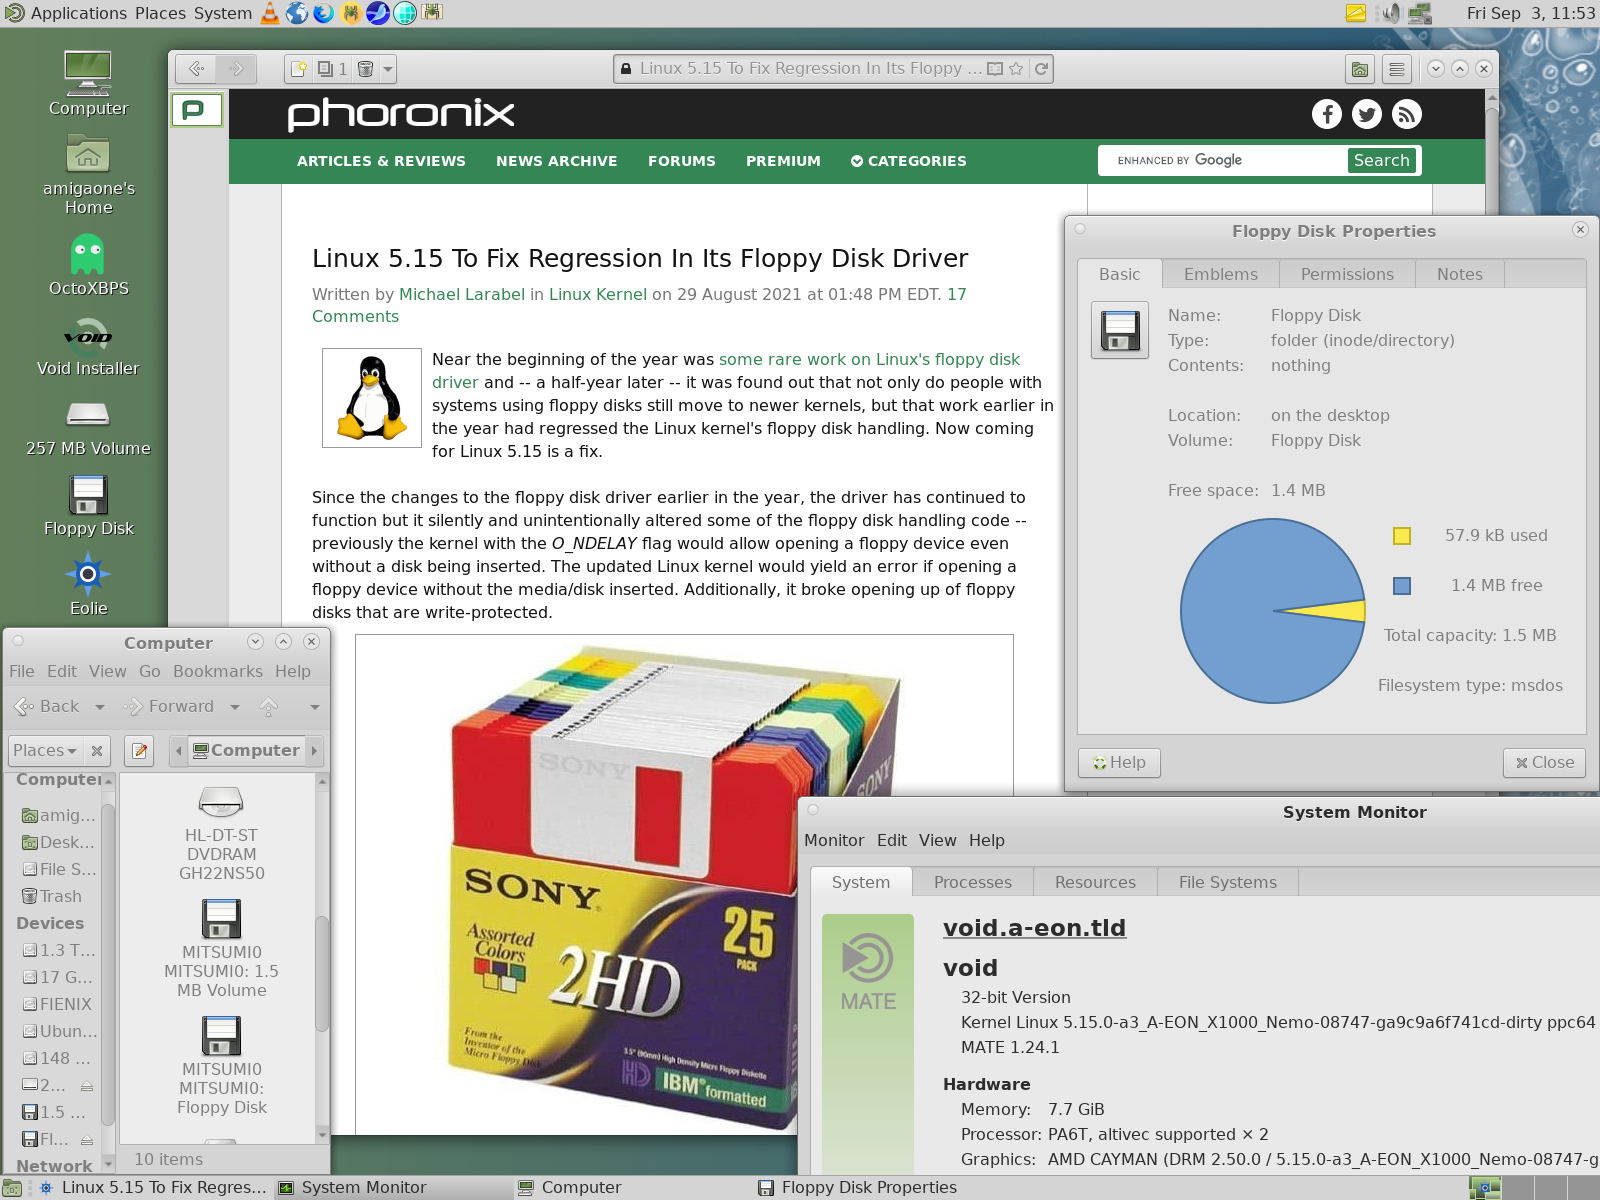1600x1200 pixels.
Task: Open the Phoronix RSS feed
Action: tap(1407, 114)
